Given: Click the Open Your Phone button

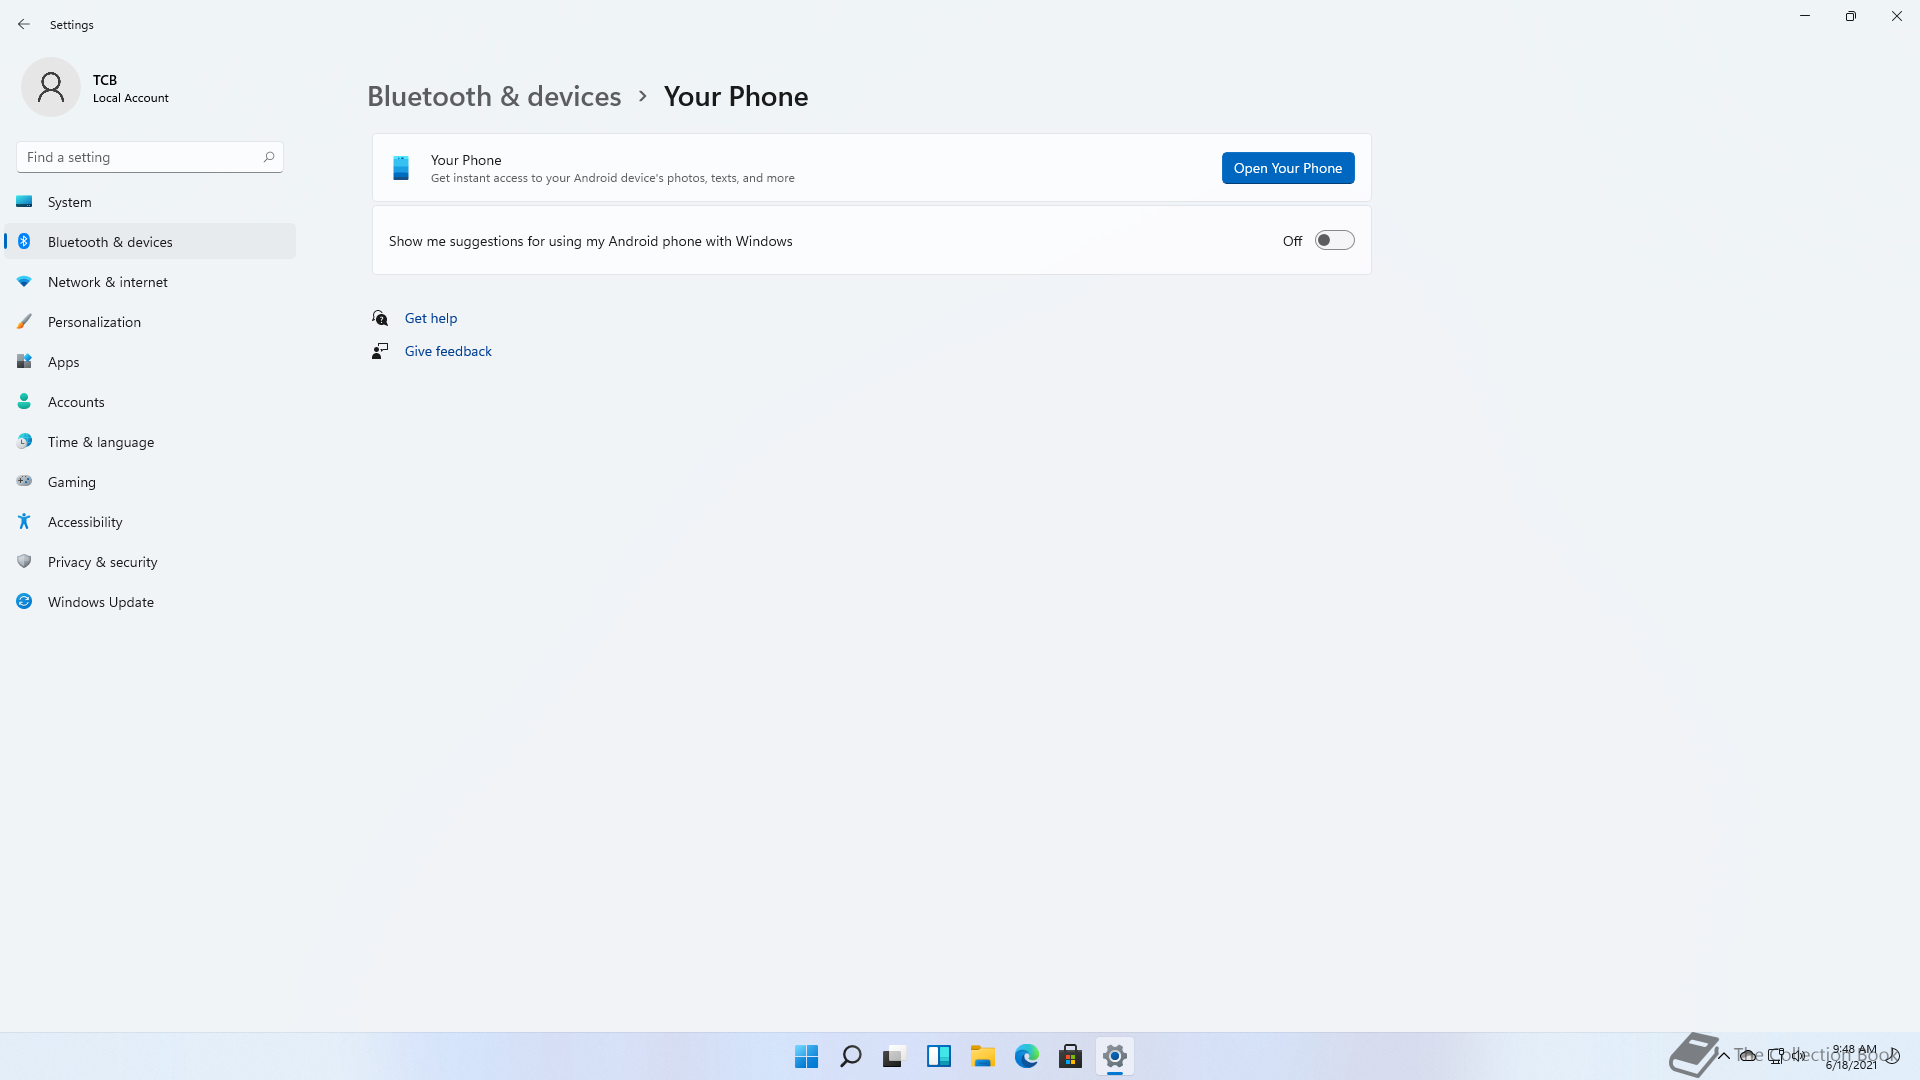Looking at the screenshot, I should pos(1288,168).
